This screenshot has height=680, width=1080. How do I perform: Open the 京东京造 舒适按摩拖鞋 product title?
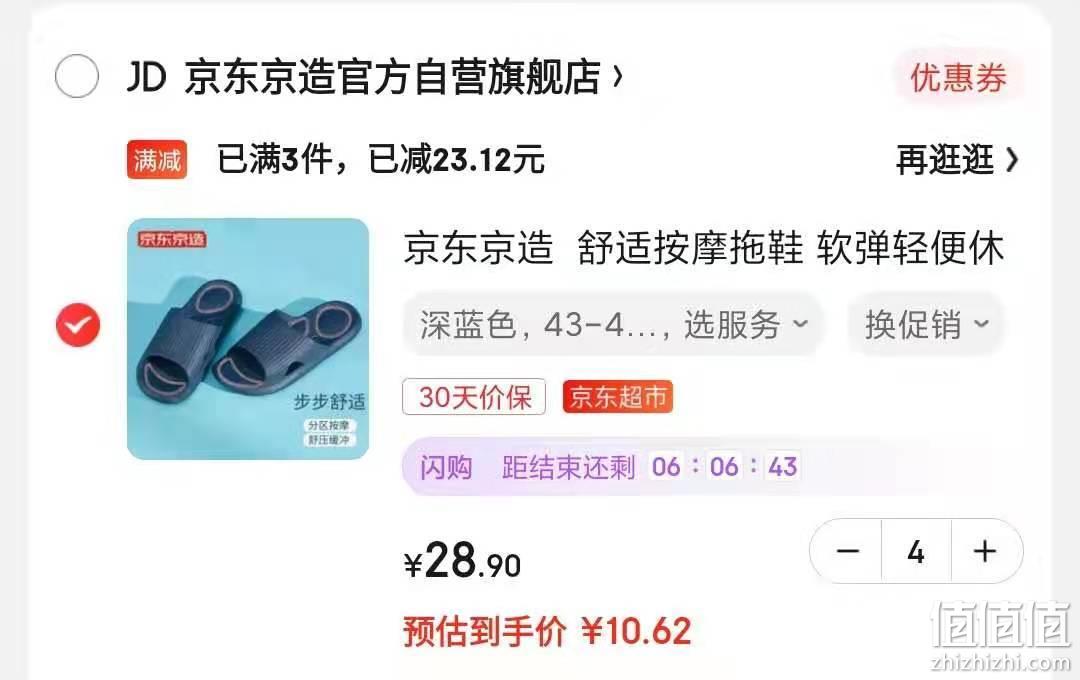point(703,248)
